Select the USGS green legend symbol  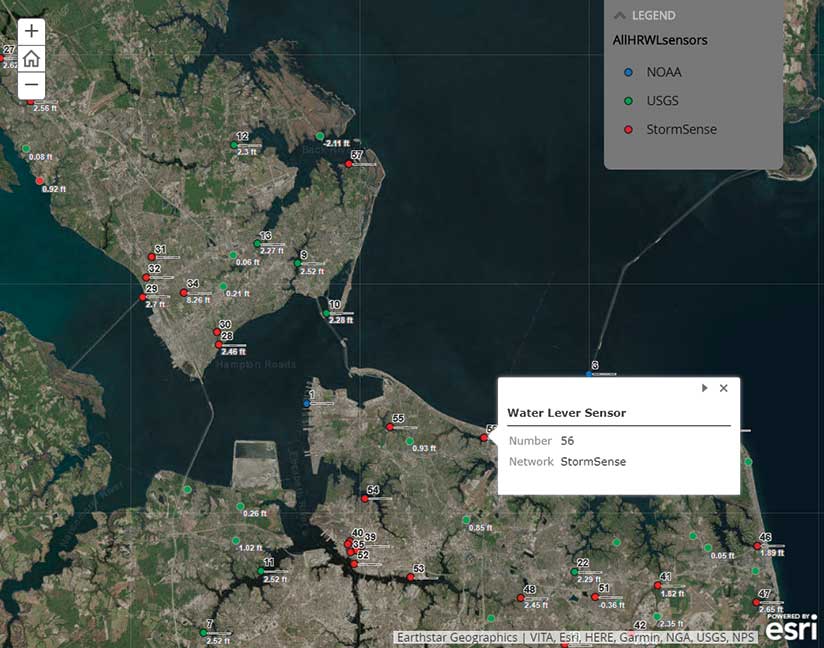pyautogui.click(x=628, y=101)
